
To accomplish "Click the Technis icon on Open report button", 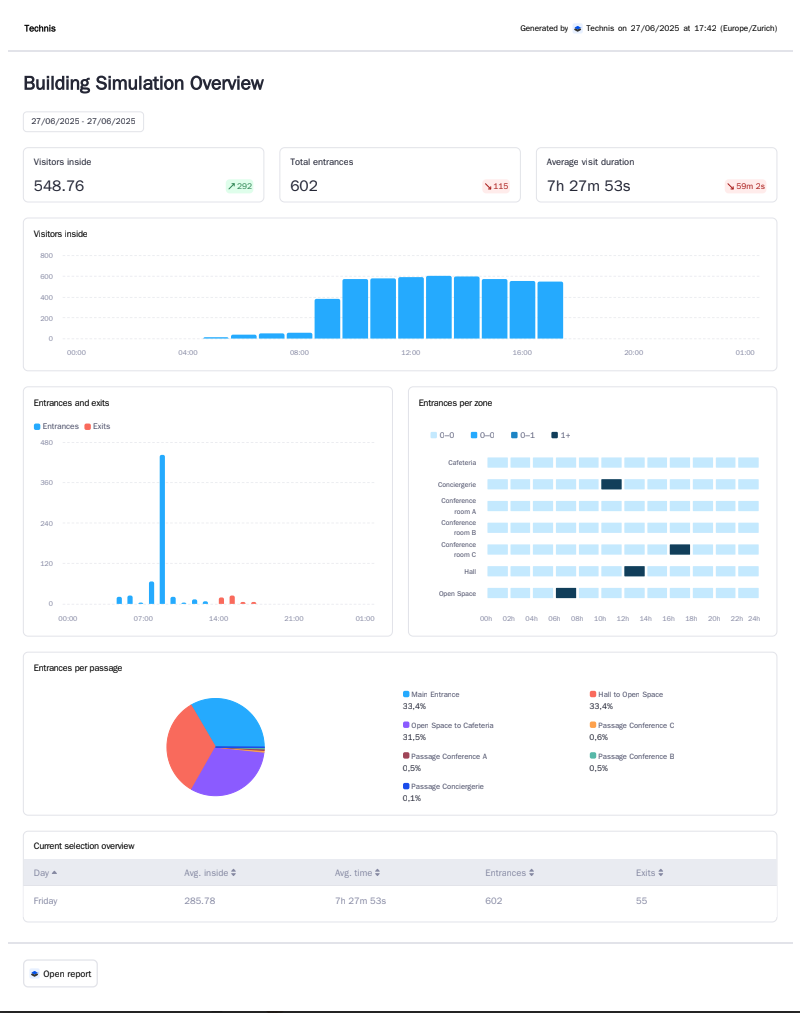I will click(x=35, y=973).
